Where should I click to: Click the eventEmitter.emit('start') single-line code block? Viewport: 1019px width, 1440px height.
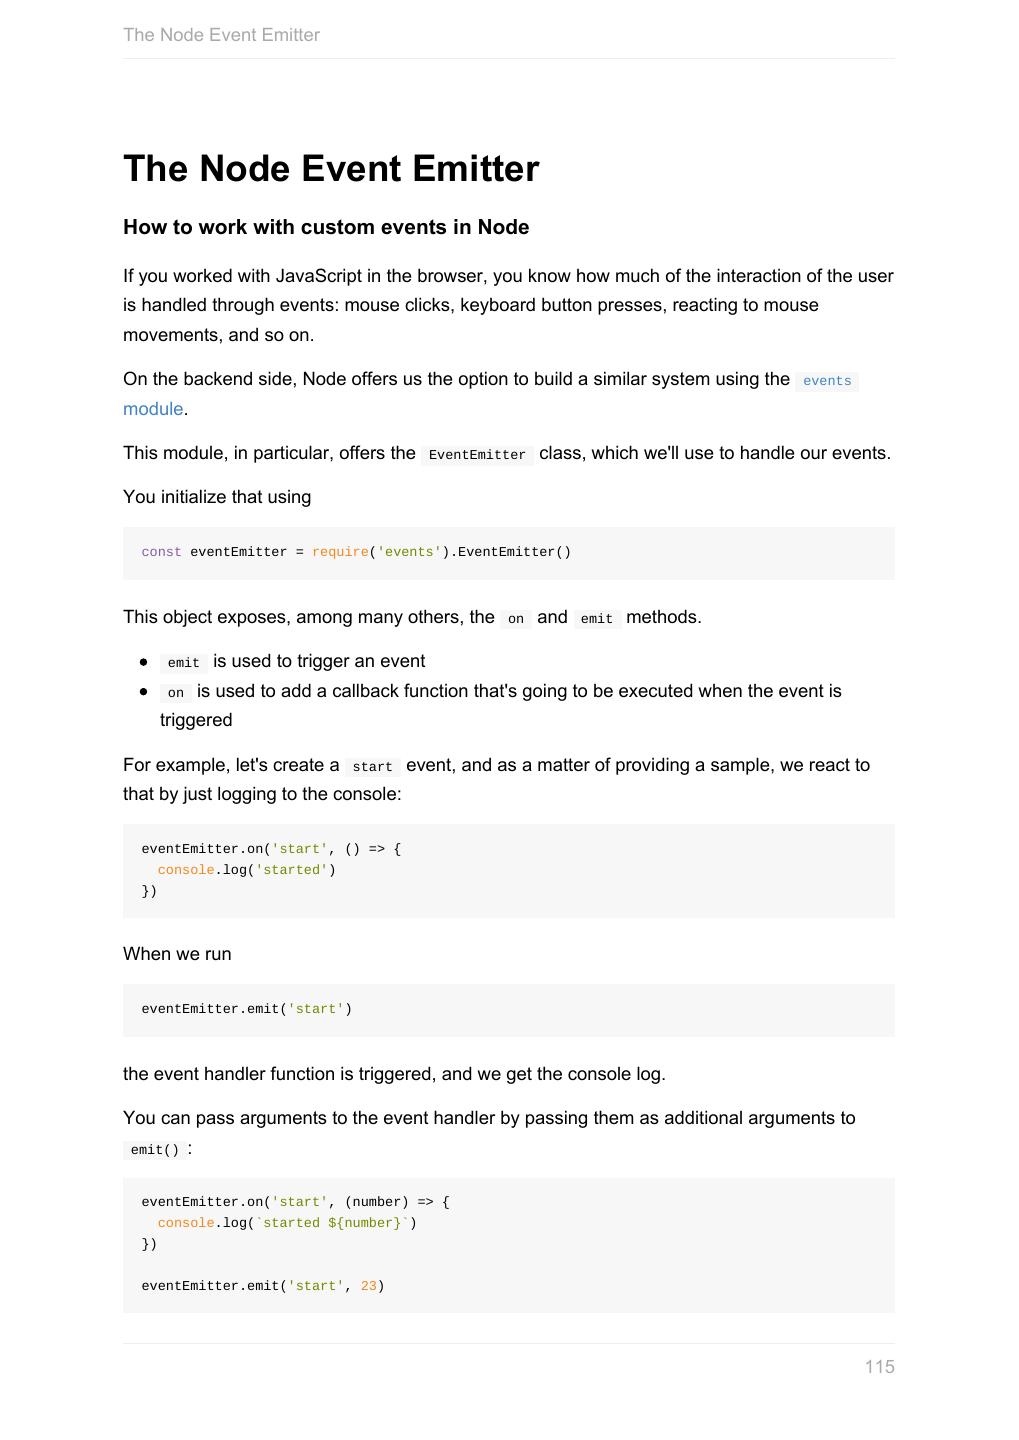(247, 1009)
